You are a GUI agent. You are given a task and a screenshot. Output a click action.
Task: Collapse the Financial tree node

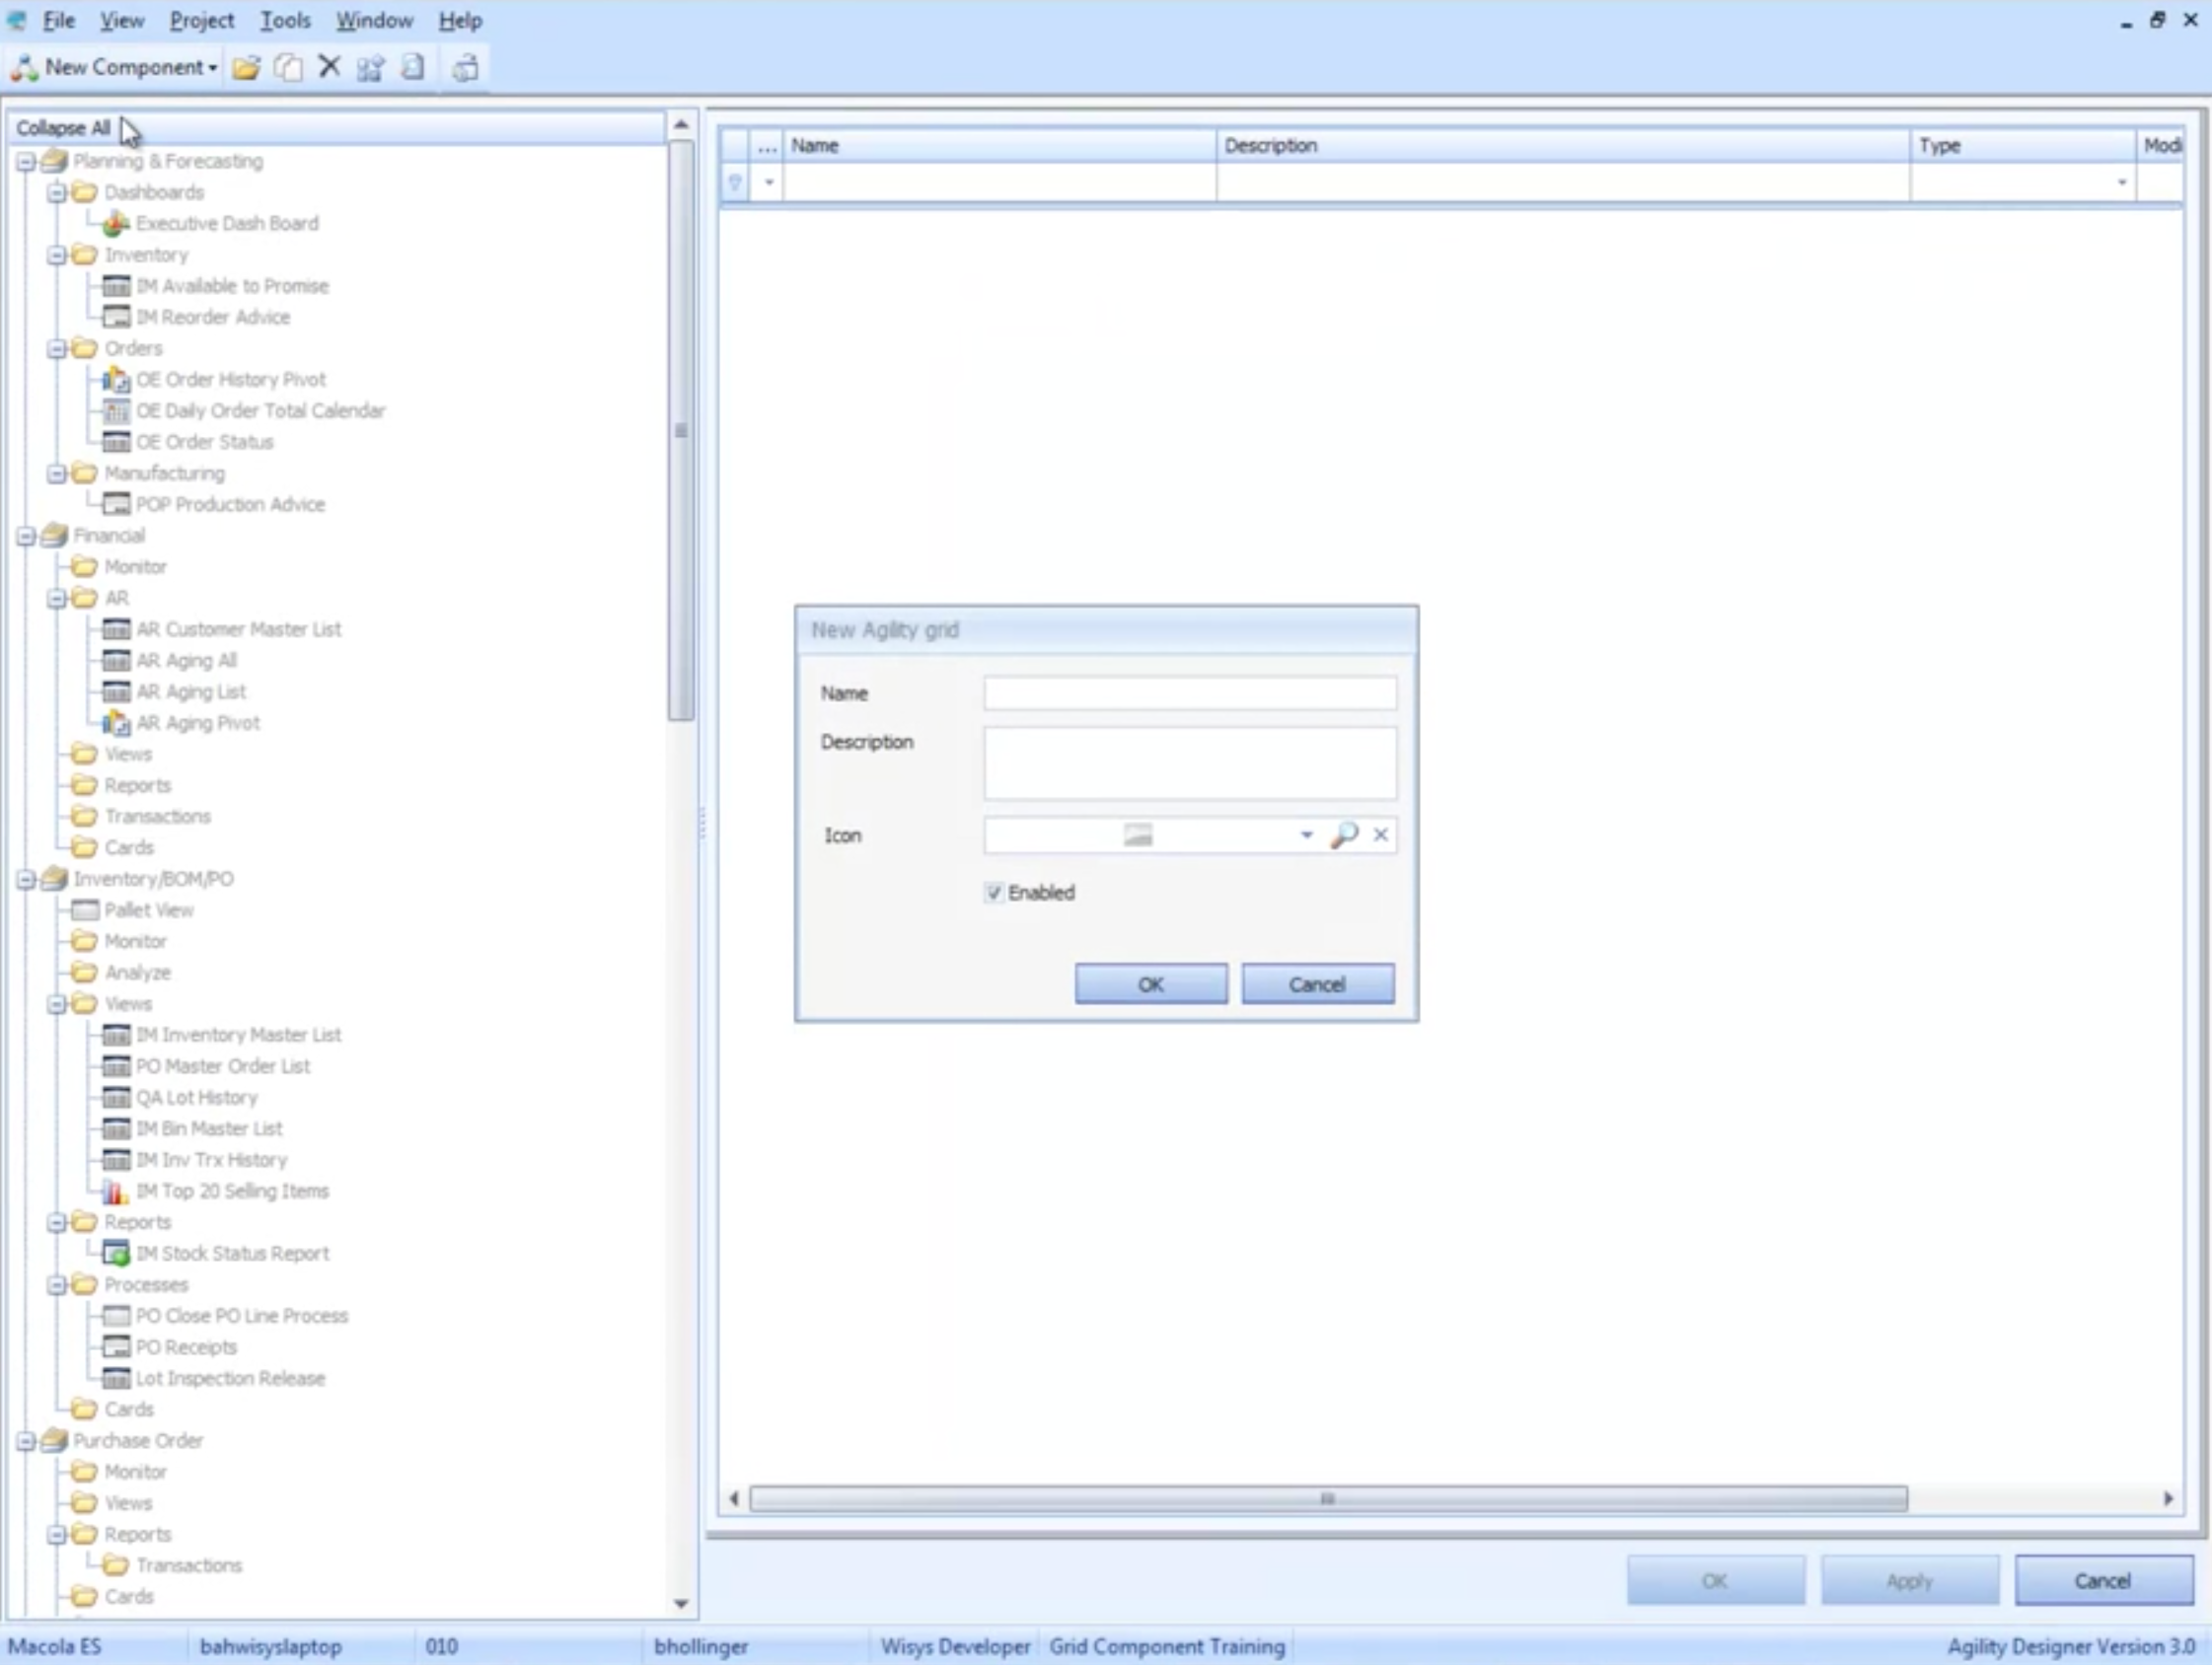(x=26, y=536)
